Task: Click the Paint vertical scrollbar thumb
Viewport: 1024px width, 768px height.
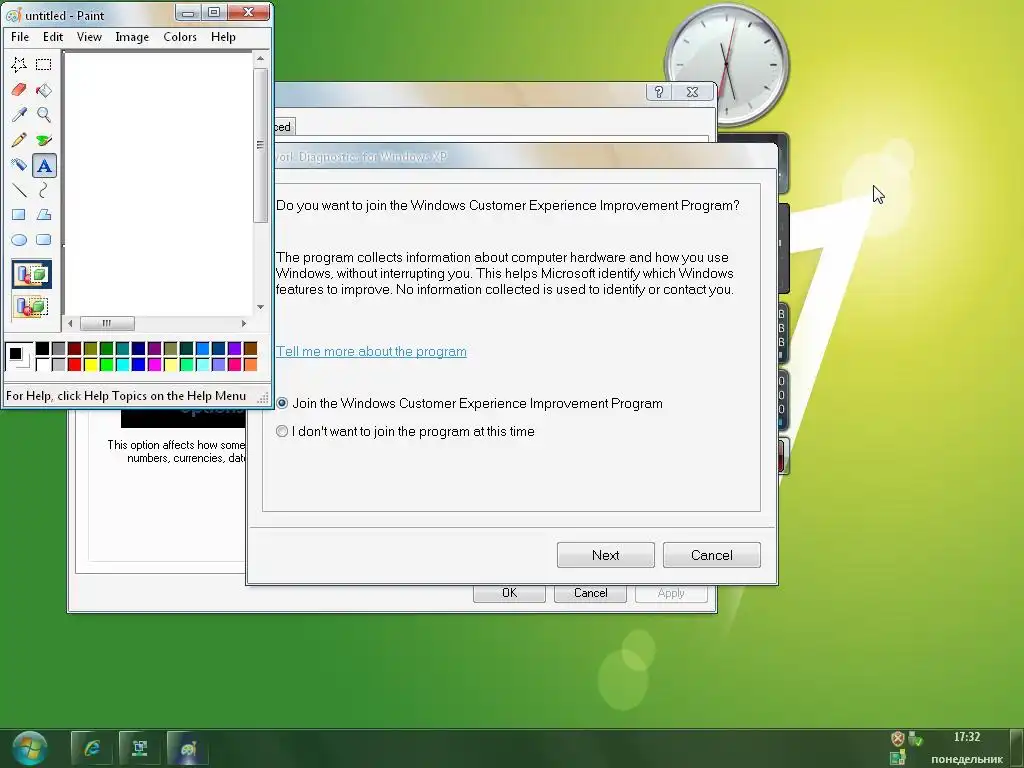Action: pos(261,145)
